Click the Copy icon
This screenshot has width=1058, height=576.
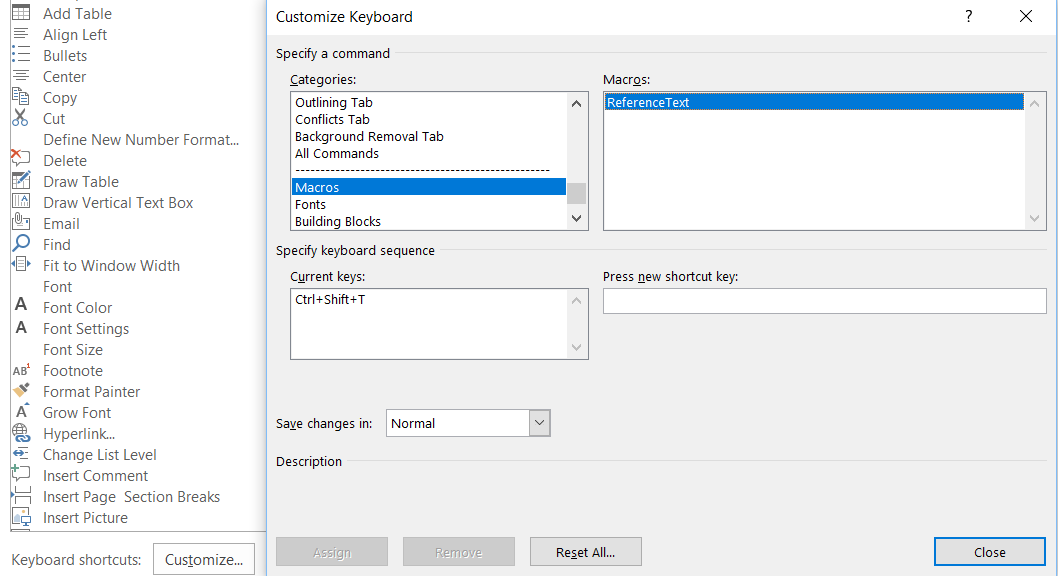point(21,96)
